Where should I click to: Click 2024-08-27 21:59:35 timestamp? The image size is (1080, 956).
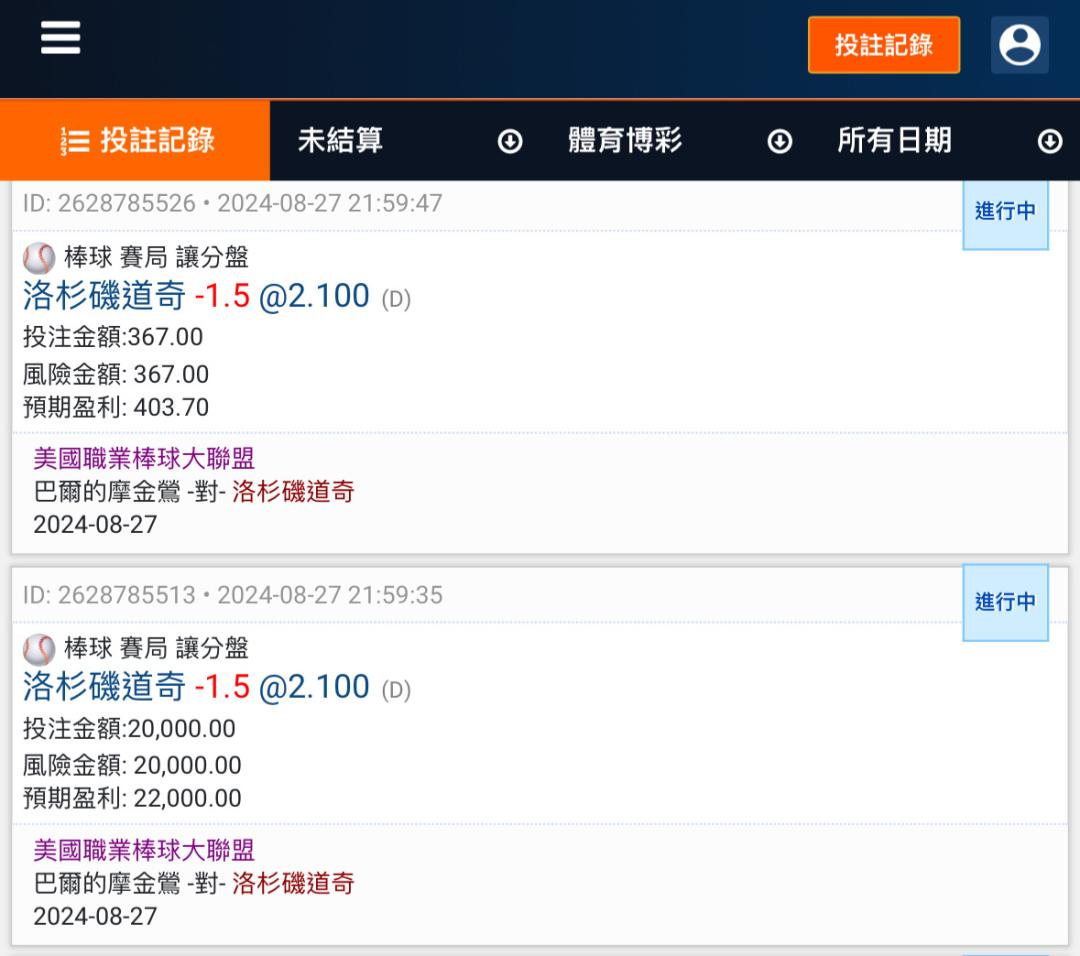tap(330, 595)
